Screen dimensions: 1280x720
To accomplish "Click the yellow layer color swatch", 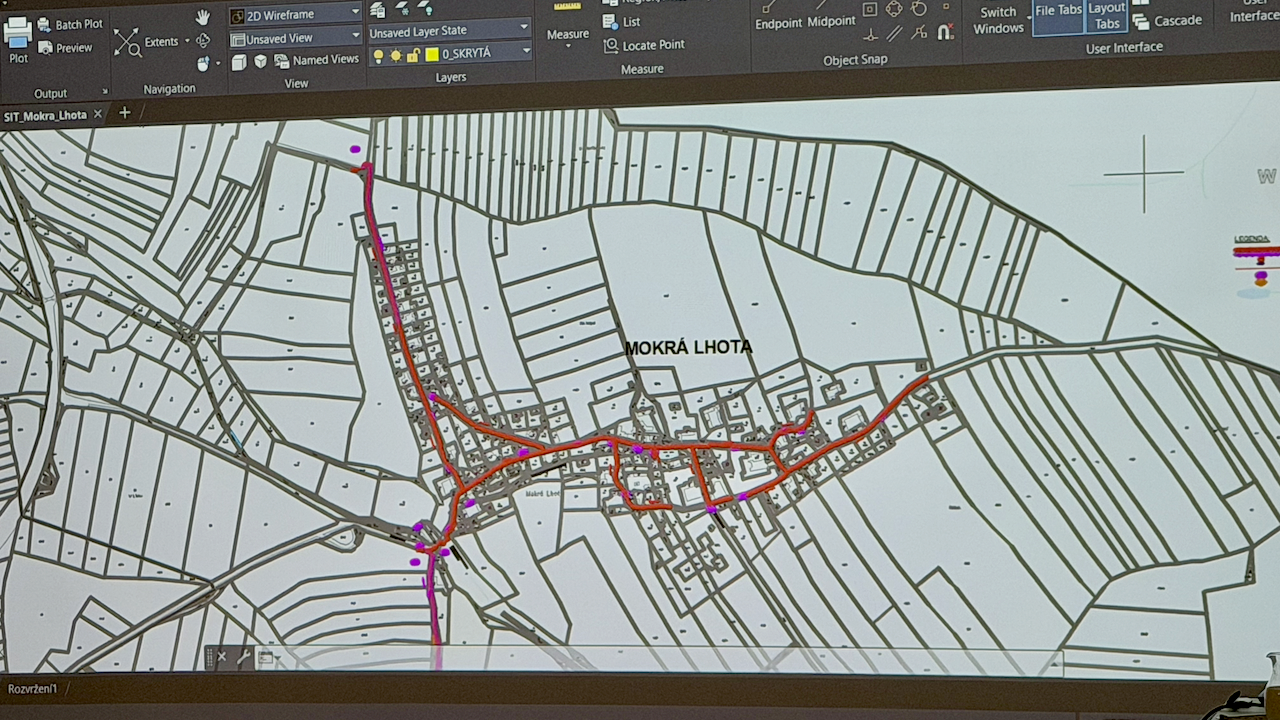I will click(x=432, y=55).
